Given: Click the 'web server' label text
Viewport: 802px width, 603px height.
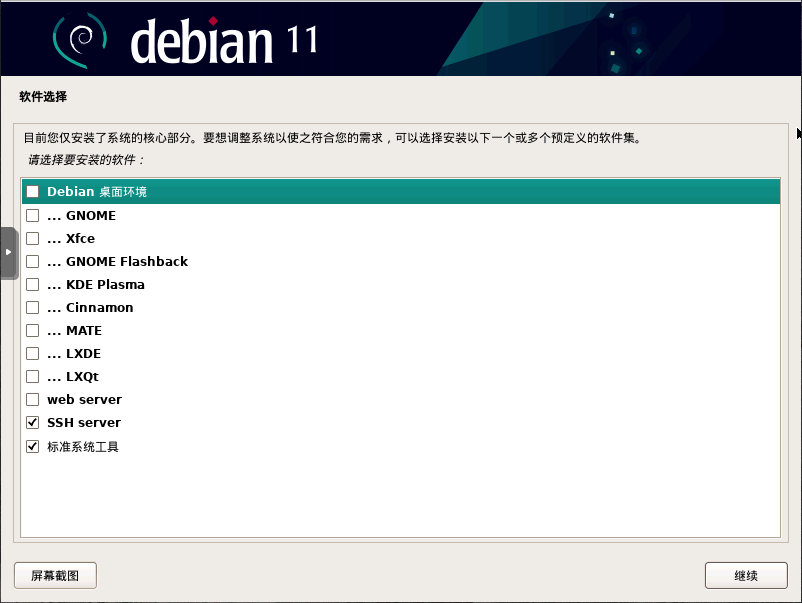Looking at the screenshot, I should [84, 399].
